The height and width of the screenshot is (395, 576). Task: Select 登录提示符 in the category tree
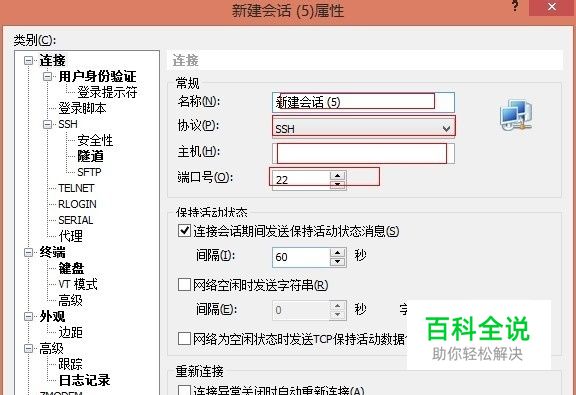pyautogui.click(x=107, y=92)
